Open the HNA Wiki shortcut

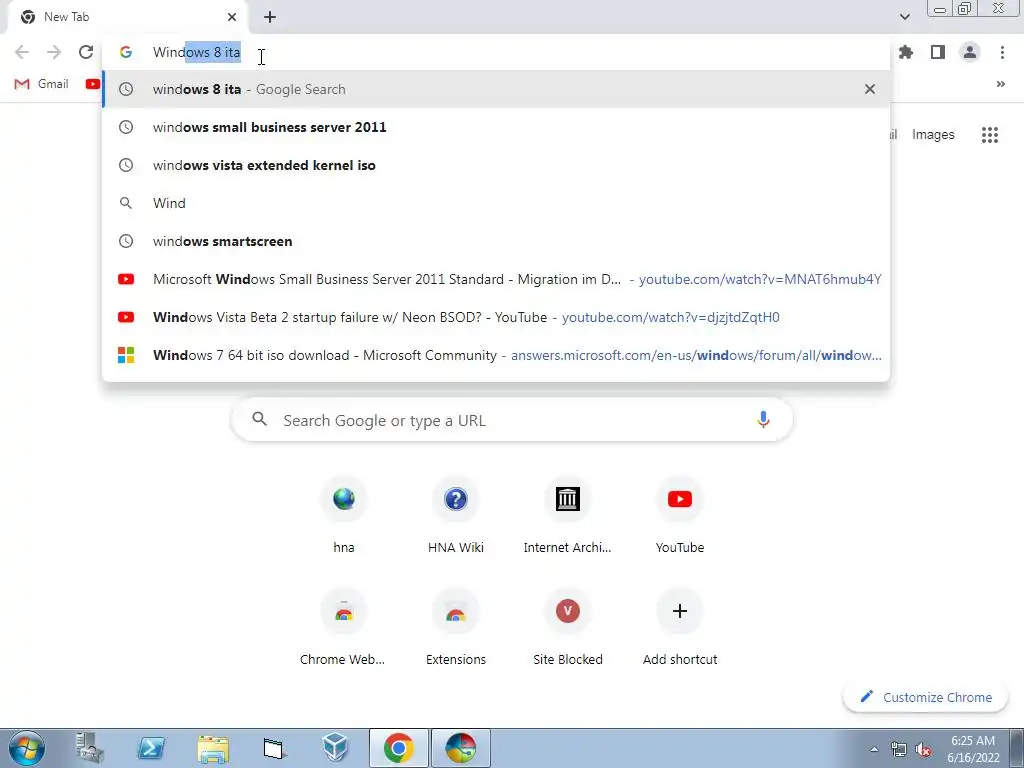(x=456, y=516)
